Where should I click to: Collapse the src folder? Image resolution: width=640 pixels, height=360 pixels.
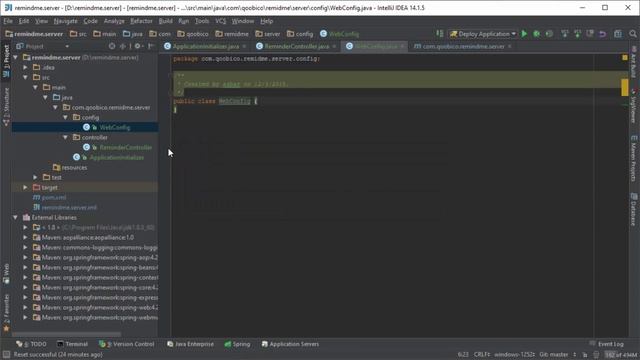coord(25,77)
